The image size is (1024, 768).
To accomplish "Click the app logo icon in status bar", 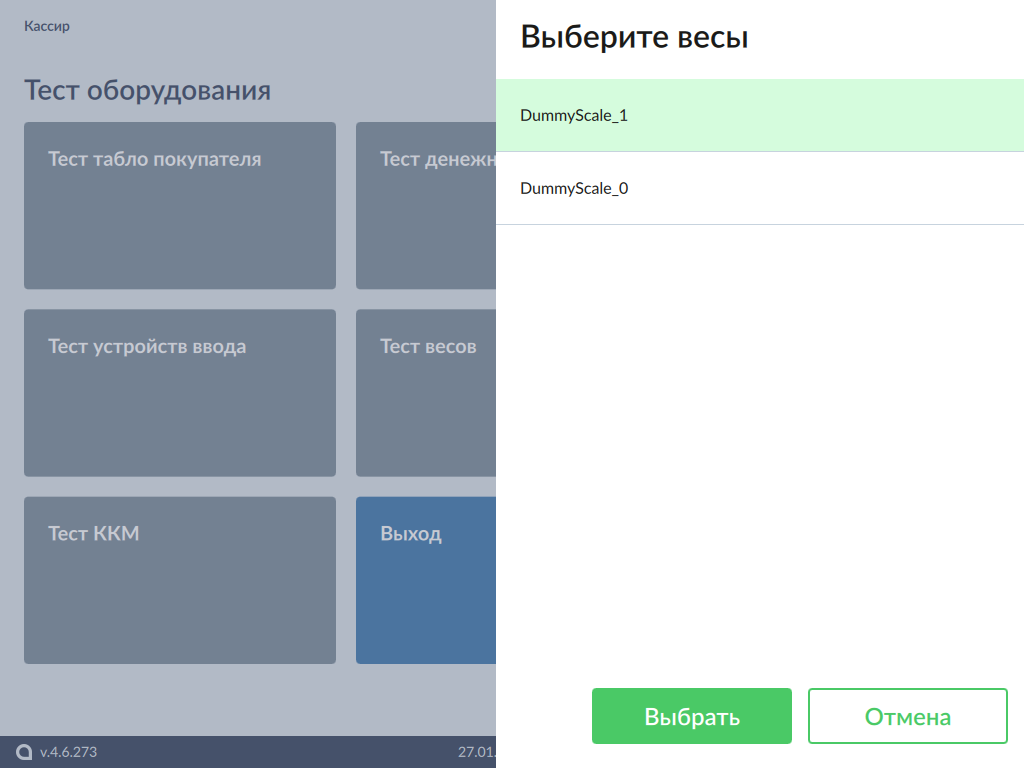I will [25, 752].
